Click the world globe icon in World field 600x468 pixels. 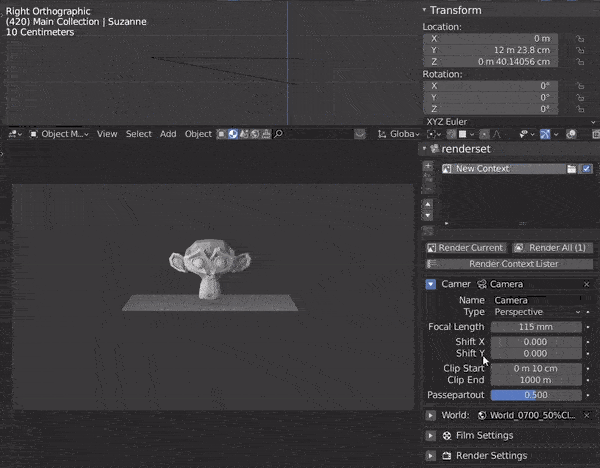pyautogui.click(x=482, y=415)
